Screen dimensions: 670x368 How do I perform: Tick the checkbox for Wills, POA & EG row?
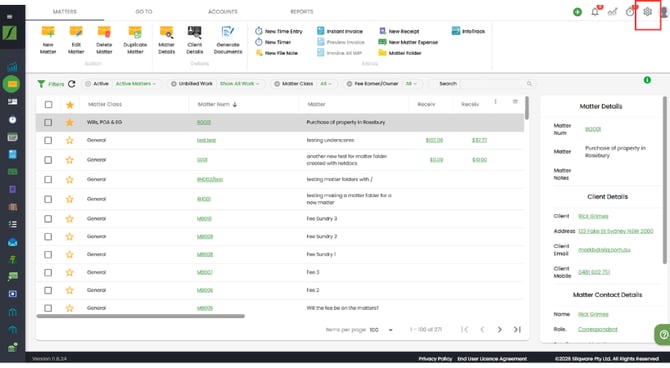pos(48,122)
